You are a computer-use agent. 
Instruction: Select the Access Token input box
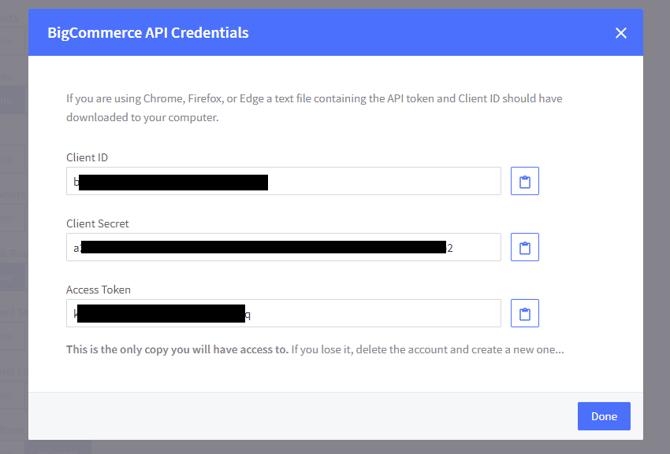[x=380, y=313]
